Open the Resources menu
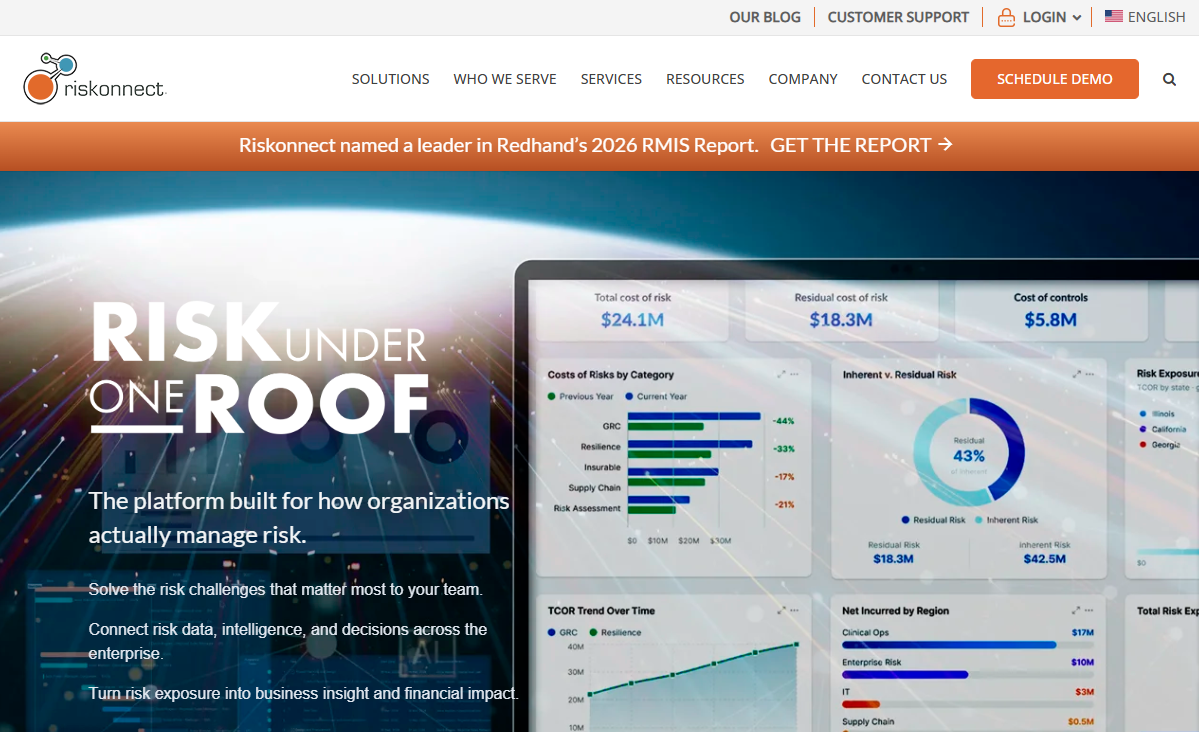The image size is (1199, 732). tap(705, 80)
